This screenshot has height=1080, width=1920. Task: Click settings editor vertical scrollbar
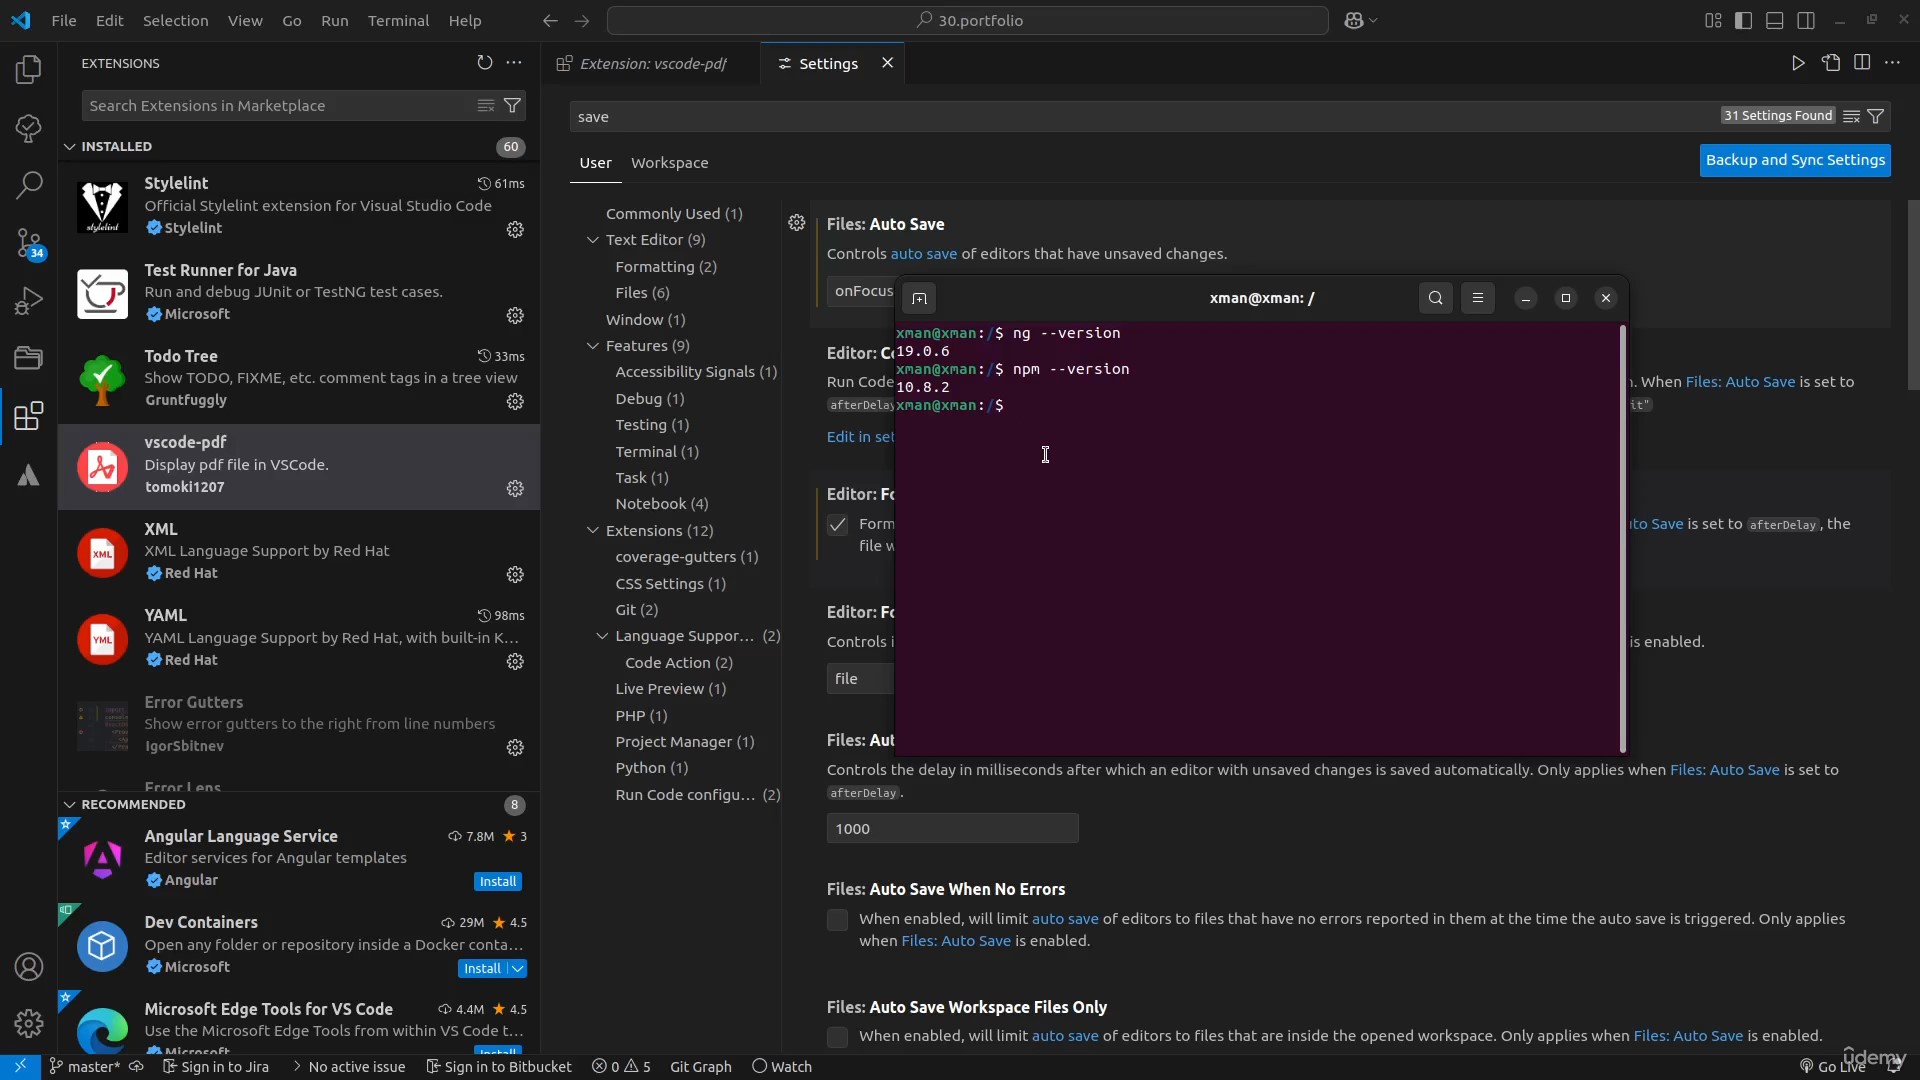point(1913,295)
